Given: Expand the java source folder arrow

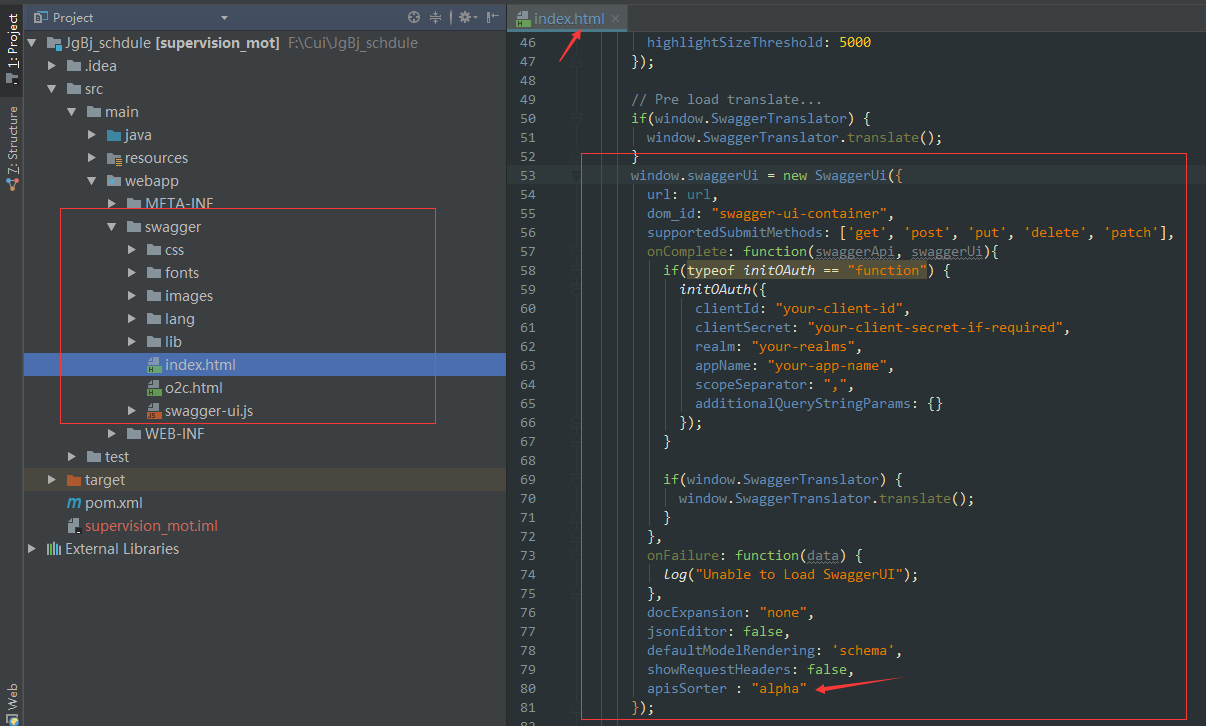Looking at the screenshot, I should 92,135.
